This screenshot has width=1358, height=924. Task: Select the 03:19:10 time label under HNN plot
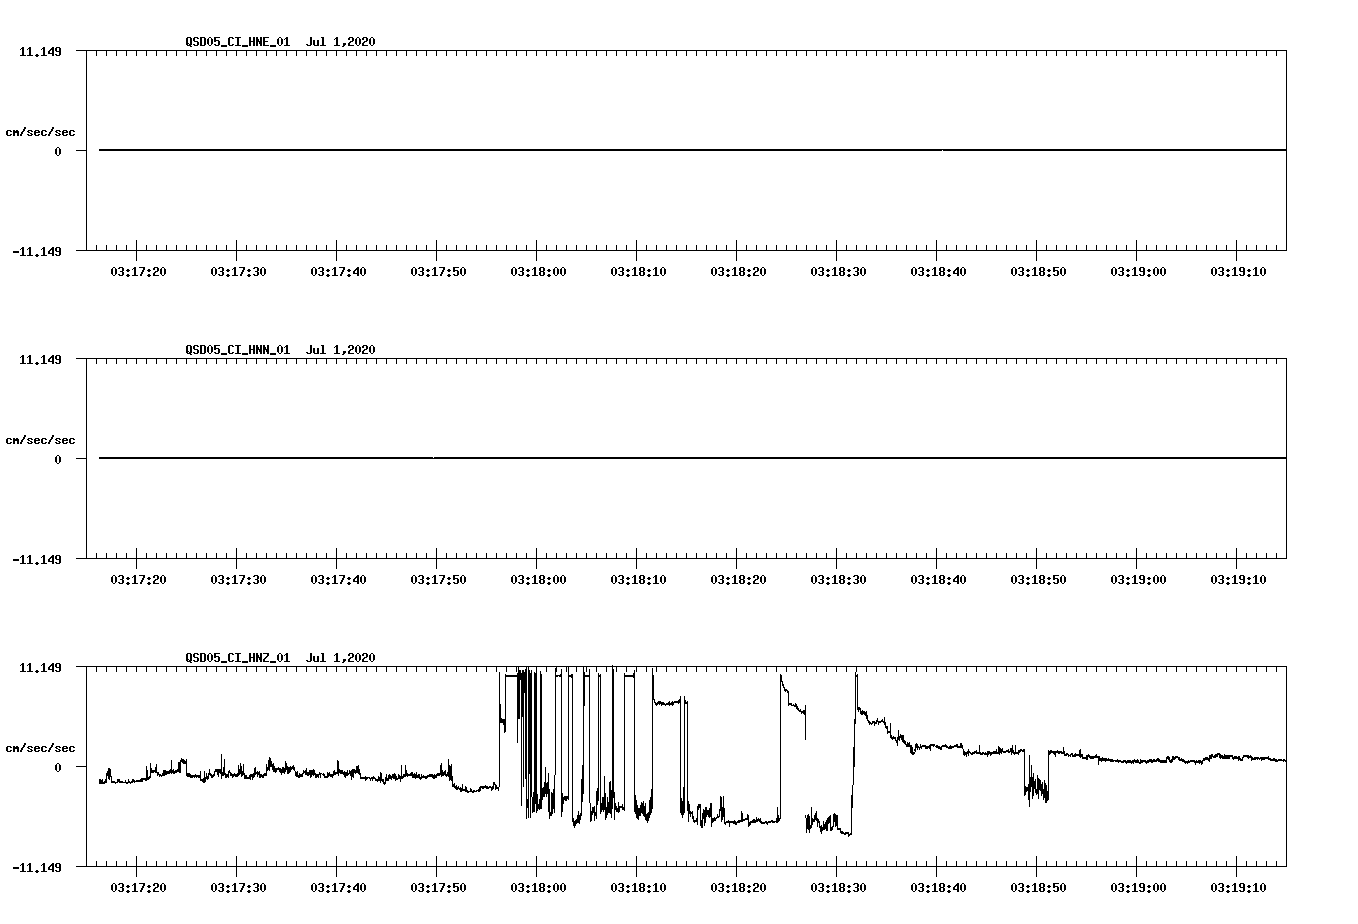(1238, 580)
